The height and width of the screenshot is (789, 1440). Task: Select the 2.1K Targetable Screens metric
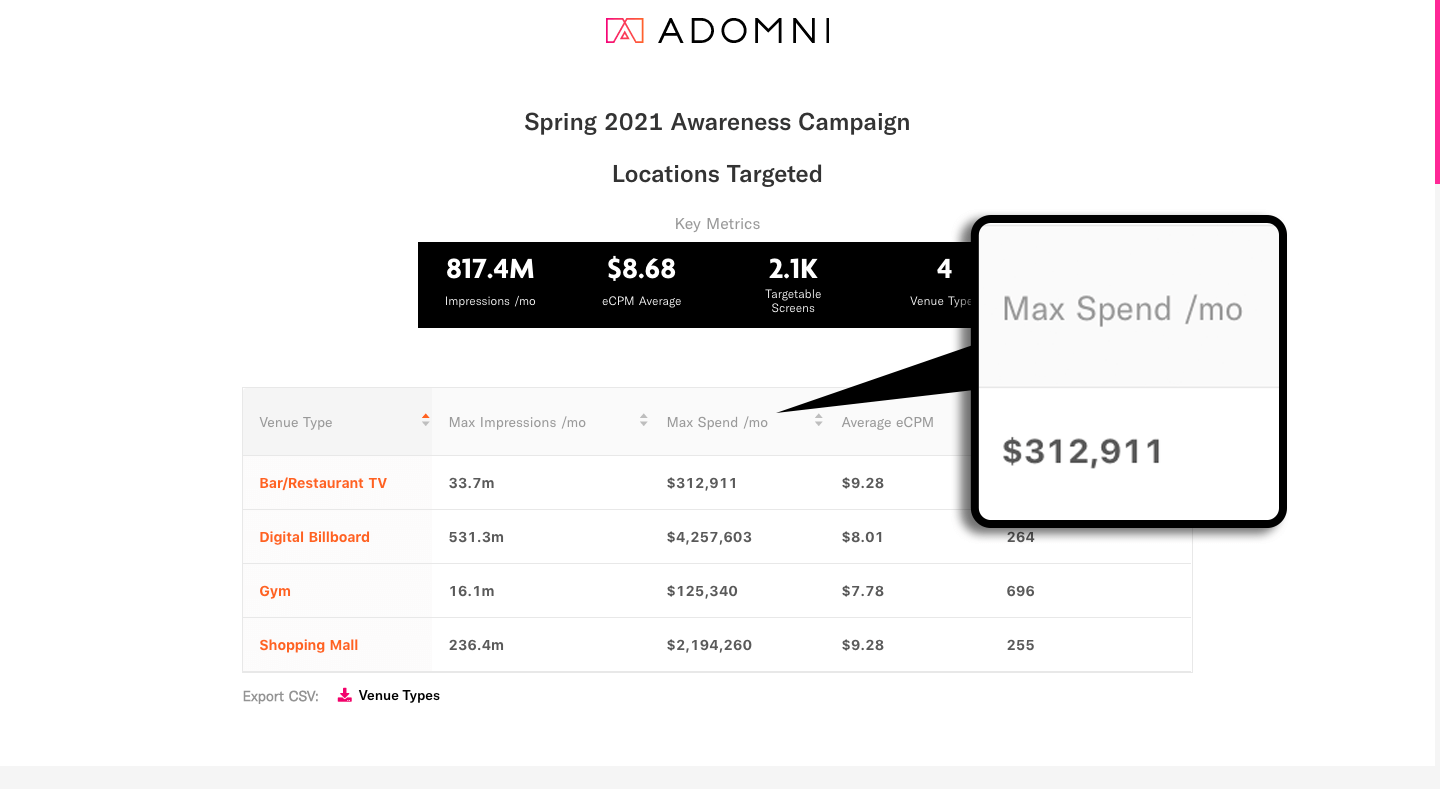pos(793,285)
